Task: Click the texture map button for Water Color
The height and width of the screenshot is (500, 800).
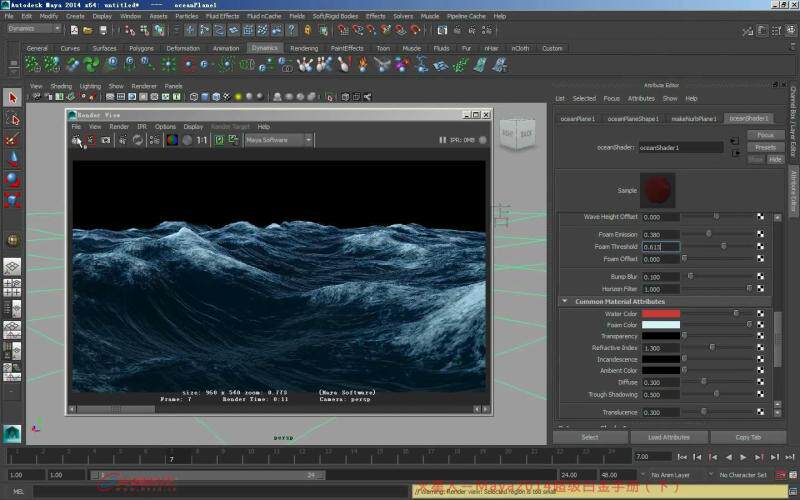Action: (760, 313)
